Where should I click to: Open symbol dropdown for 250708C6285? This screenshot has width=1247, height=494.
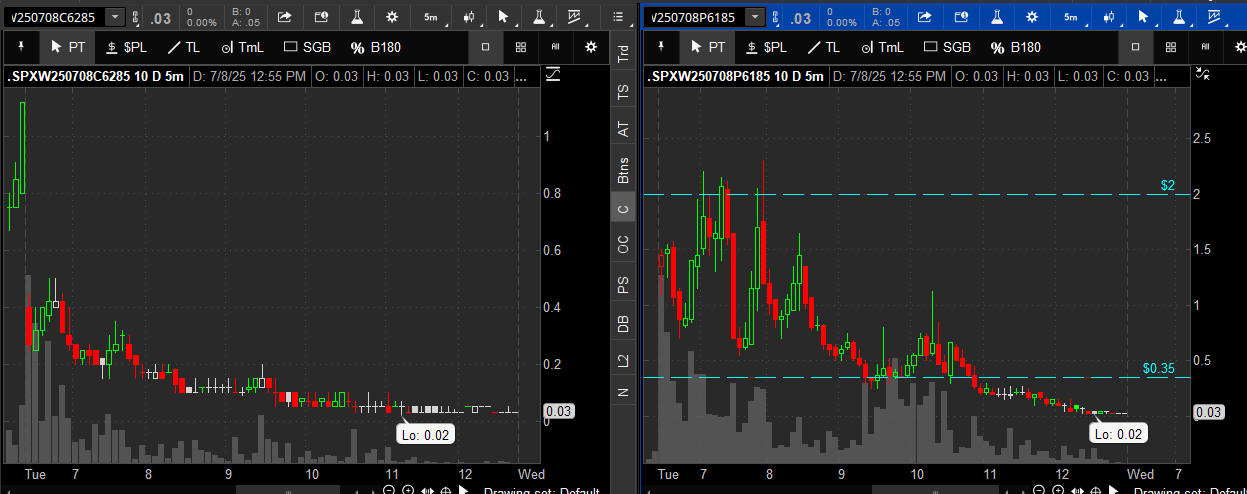(x=116, y=17)
